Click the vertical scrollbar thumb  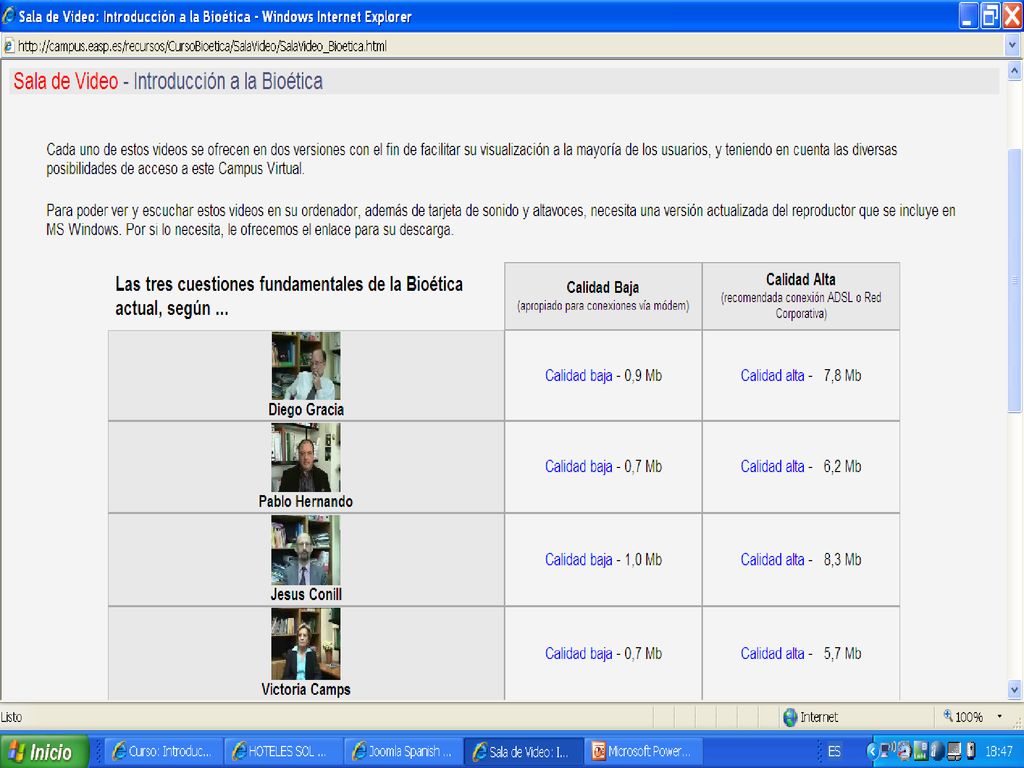1014,281
